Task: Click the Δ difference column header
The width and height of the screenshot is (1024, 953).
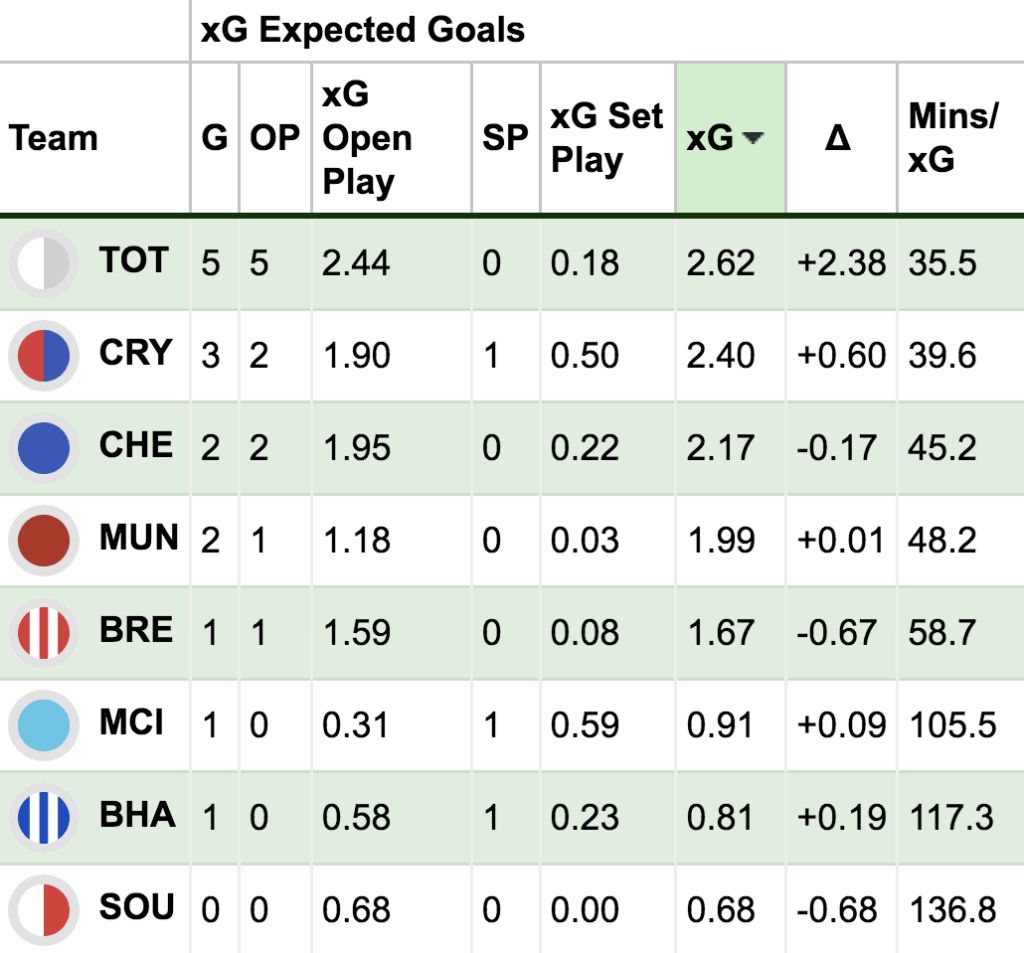Action: click(x=838, y=138)
